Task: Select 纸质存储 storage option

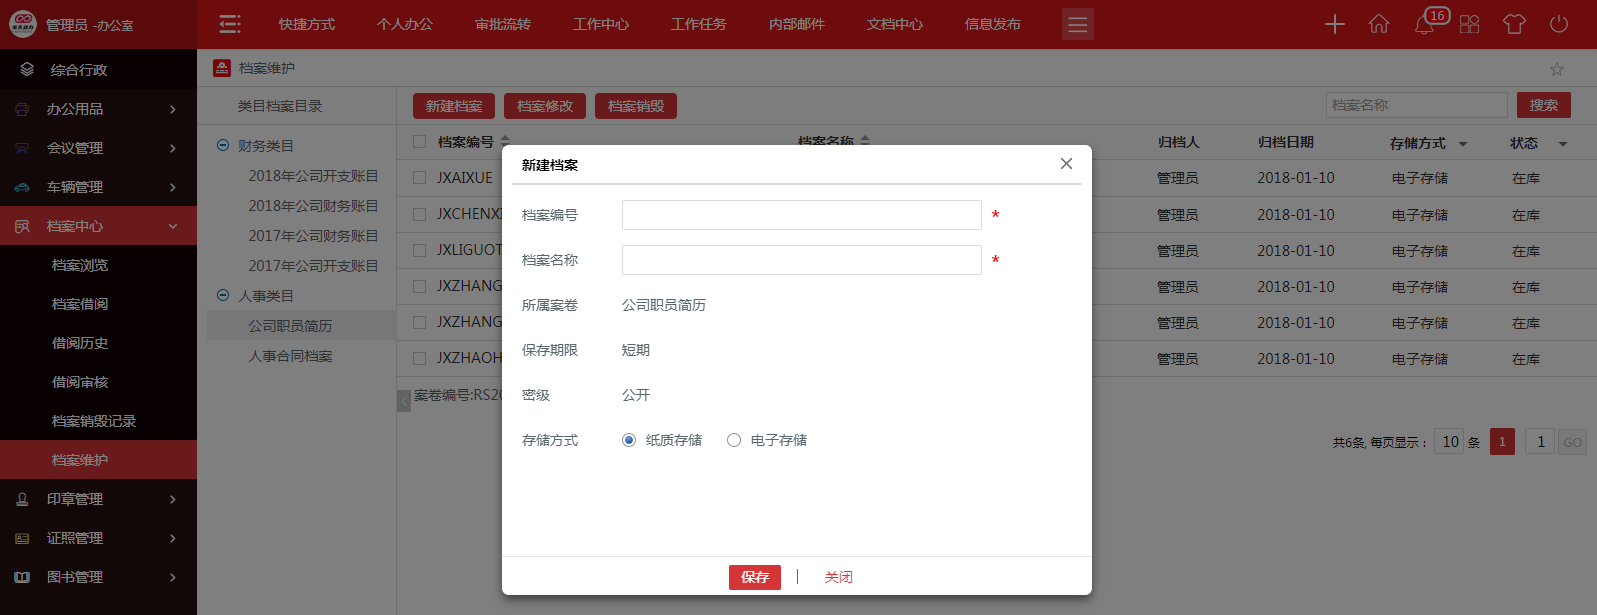Action: click(629, 440)
